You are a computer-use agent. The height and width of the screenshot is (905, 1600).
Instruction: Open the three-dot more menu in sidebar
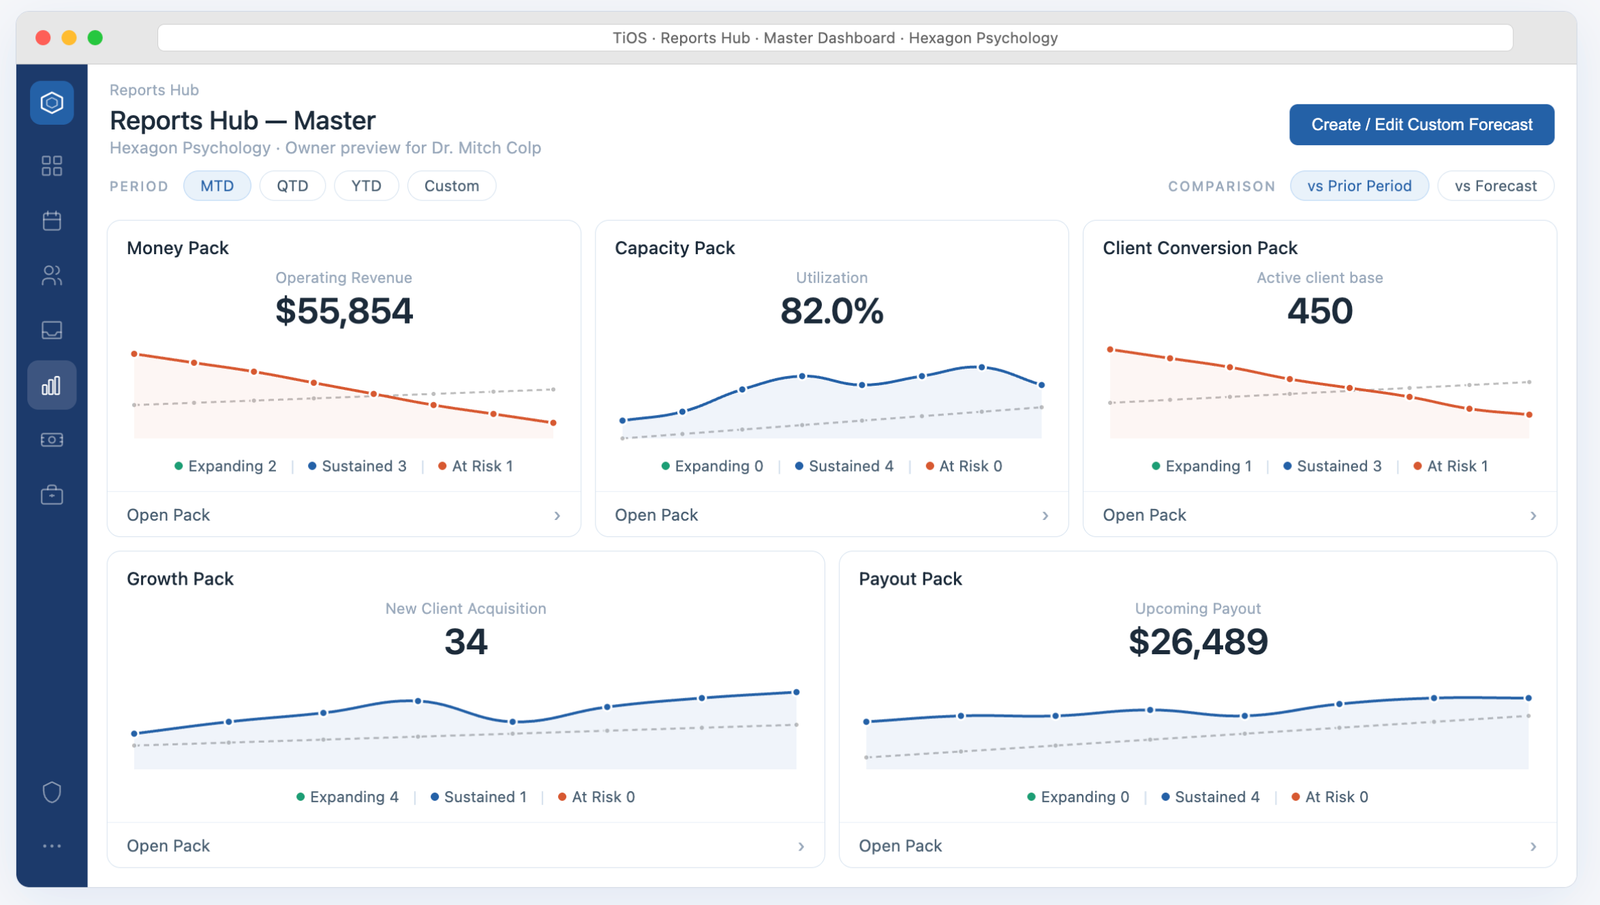click(x=52, y=846)
